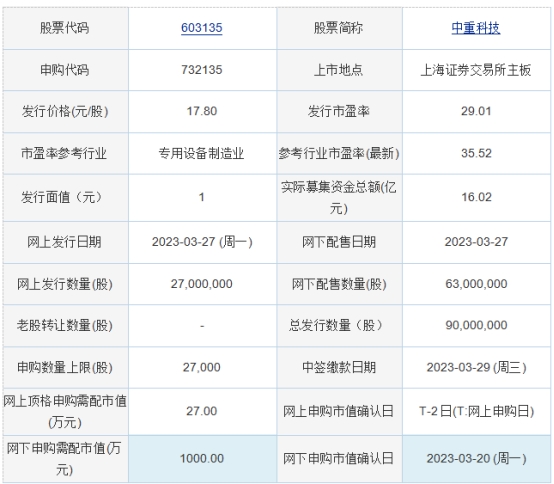Select the 申购数量上限 value 27,000
554x484 pixels.
point(202,368)
